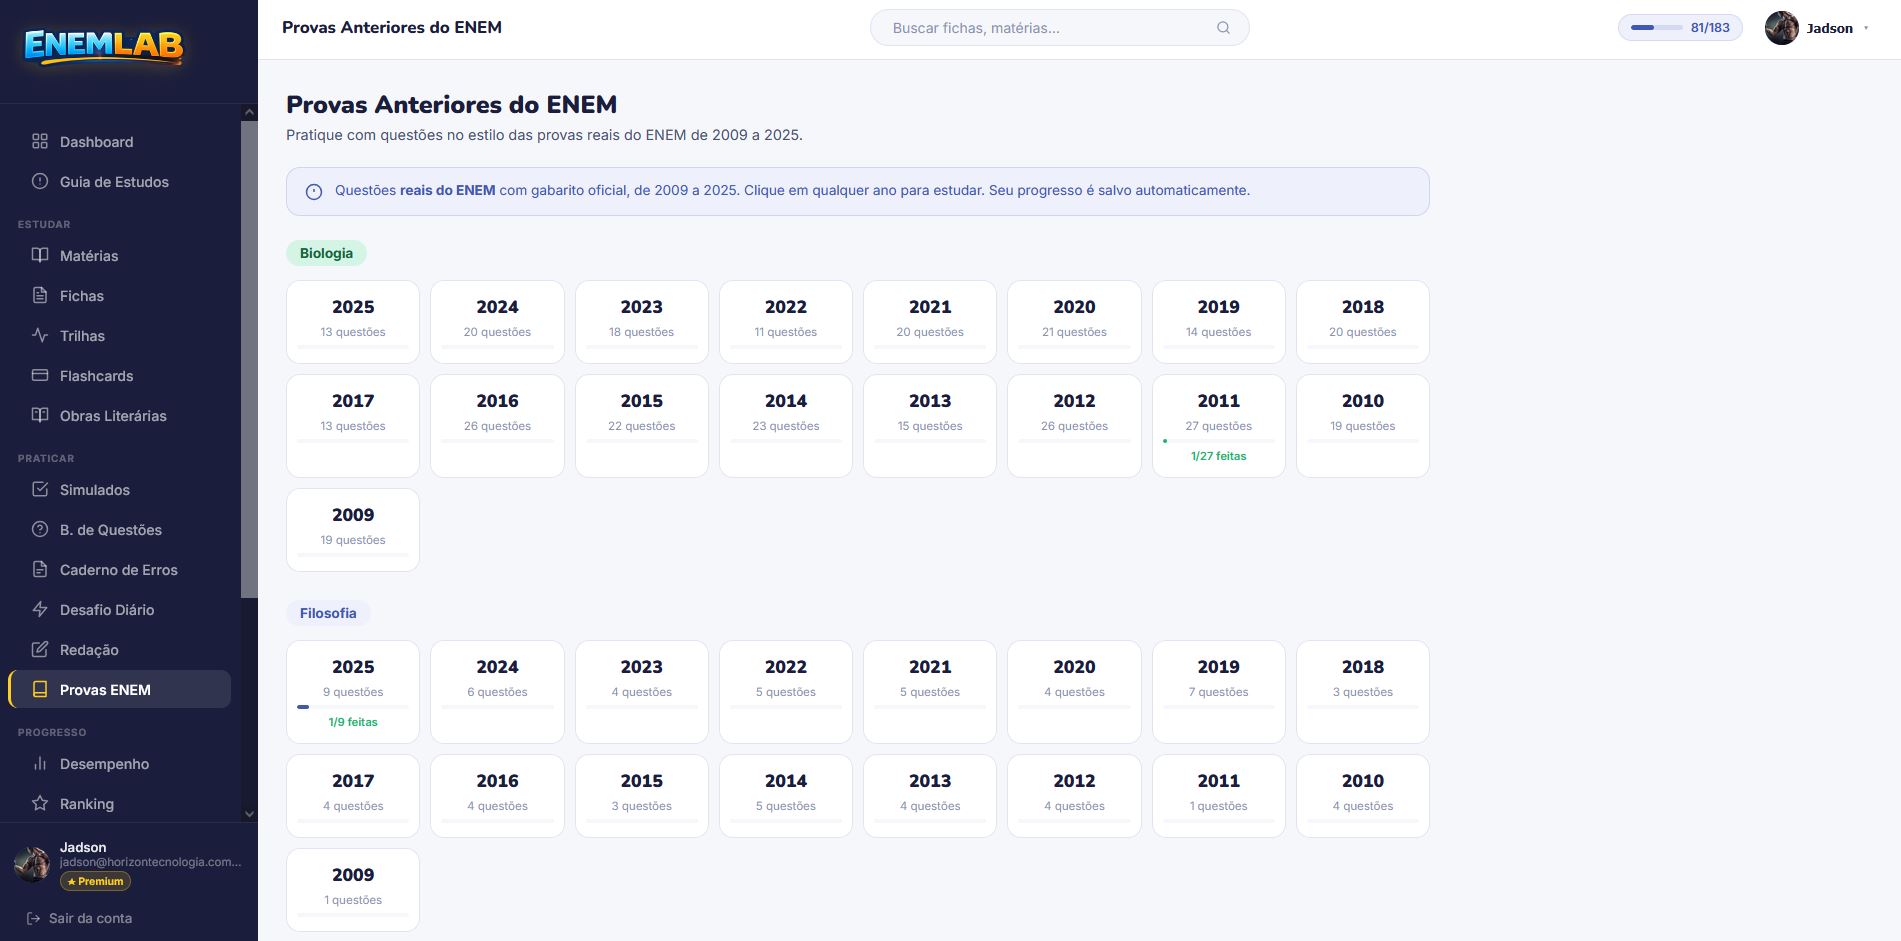This screenshot has height=941, width=1901.
Task: Click the Provas ENEM book icon
Action: (x=40, y=689)
